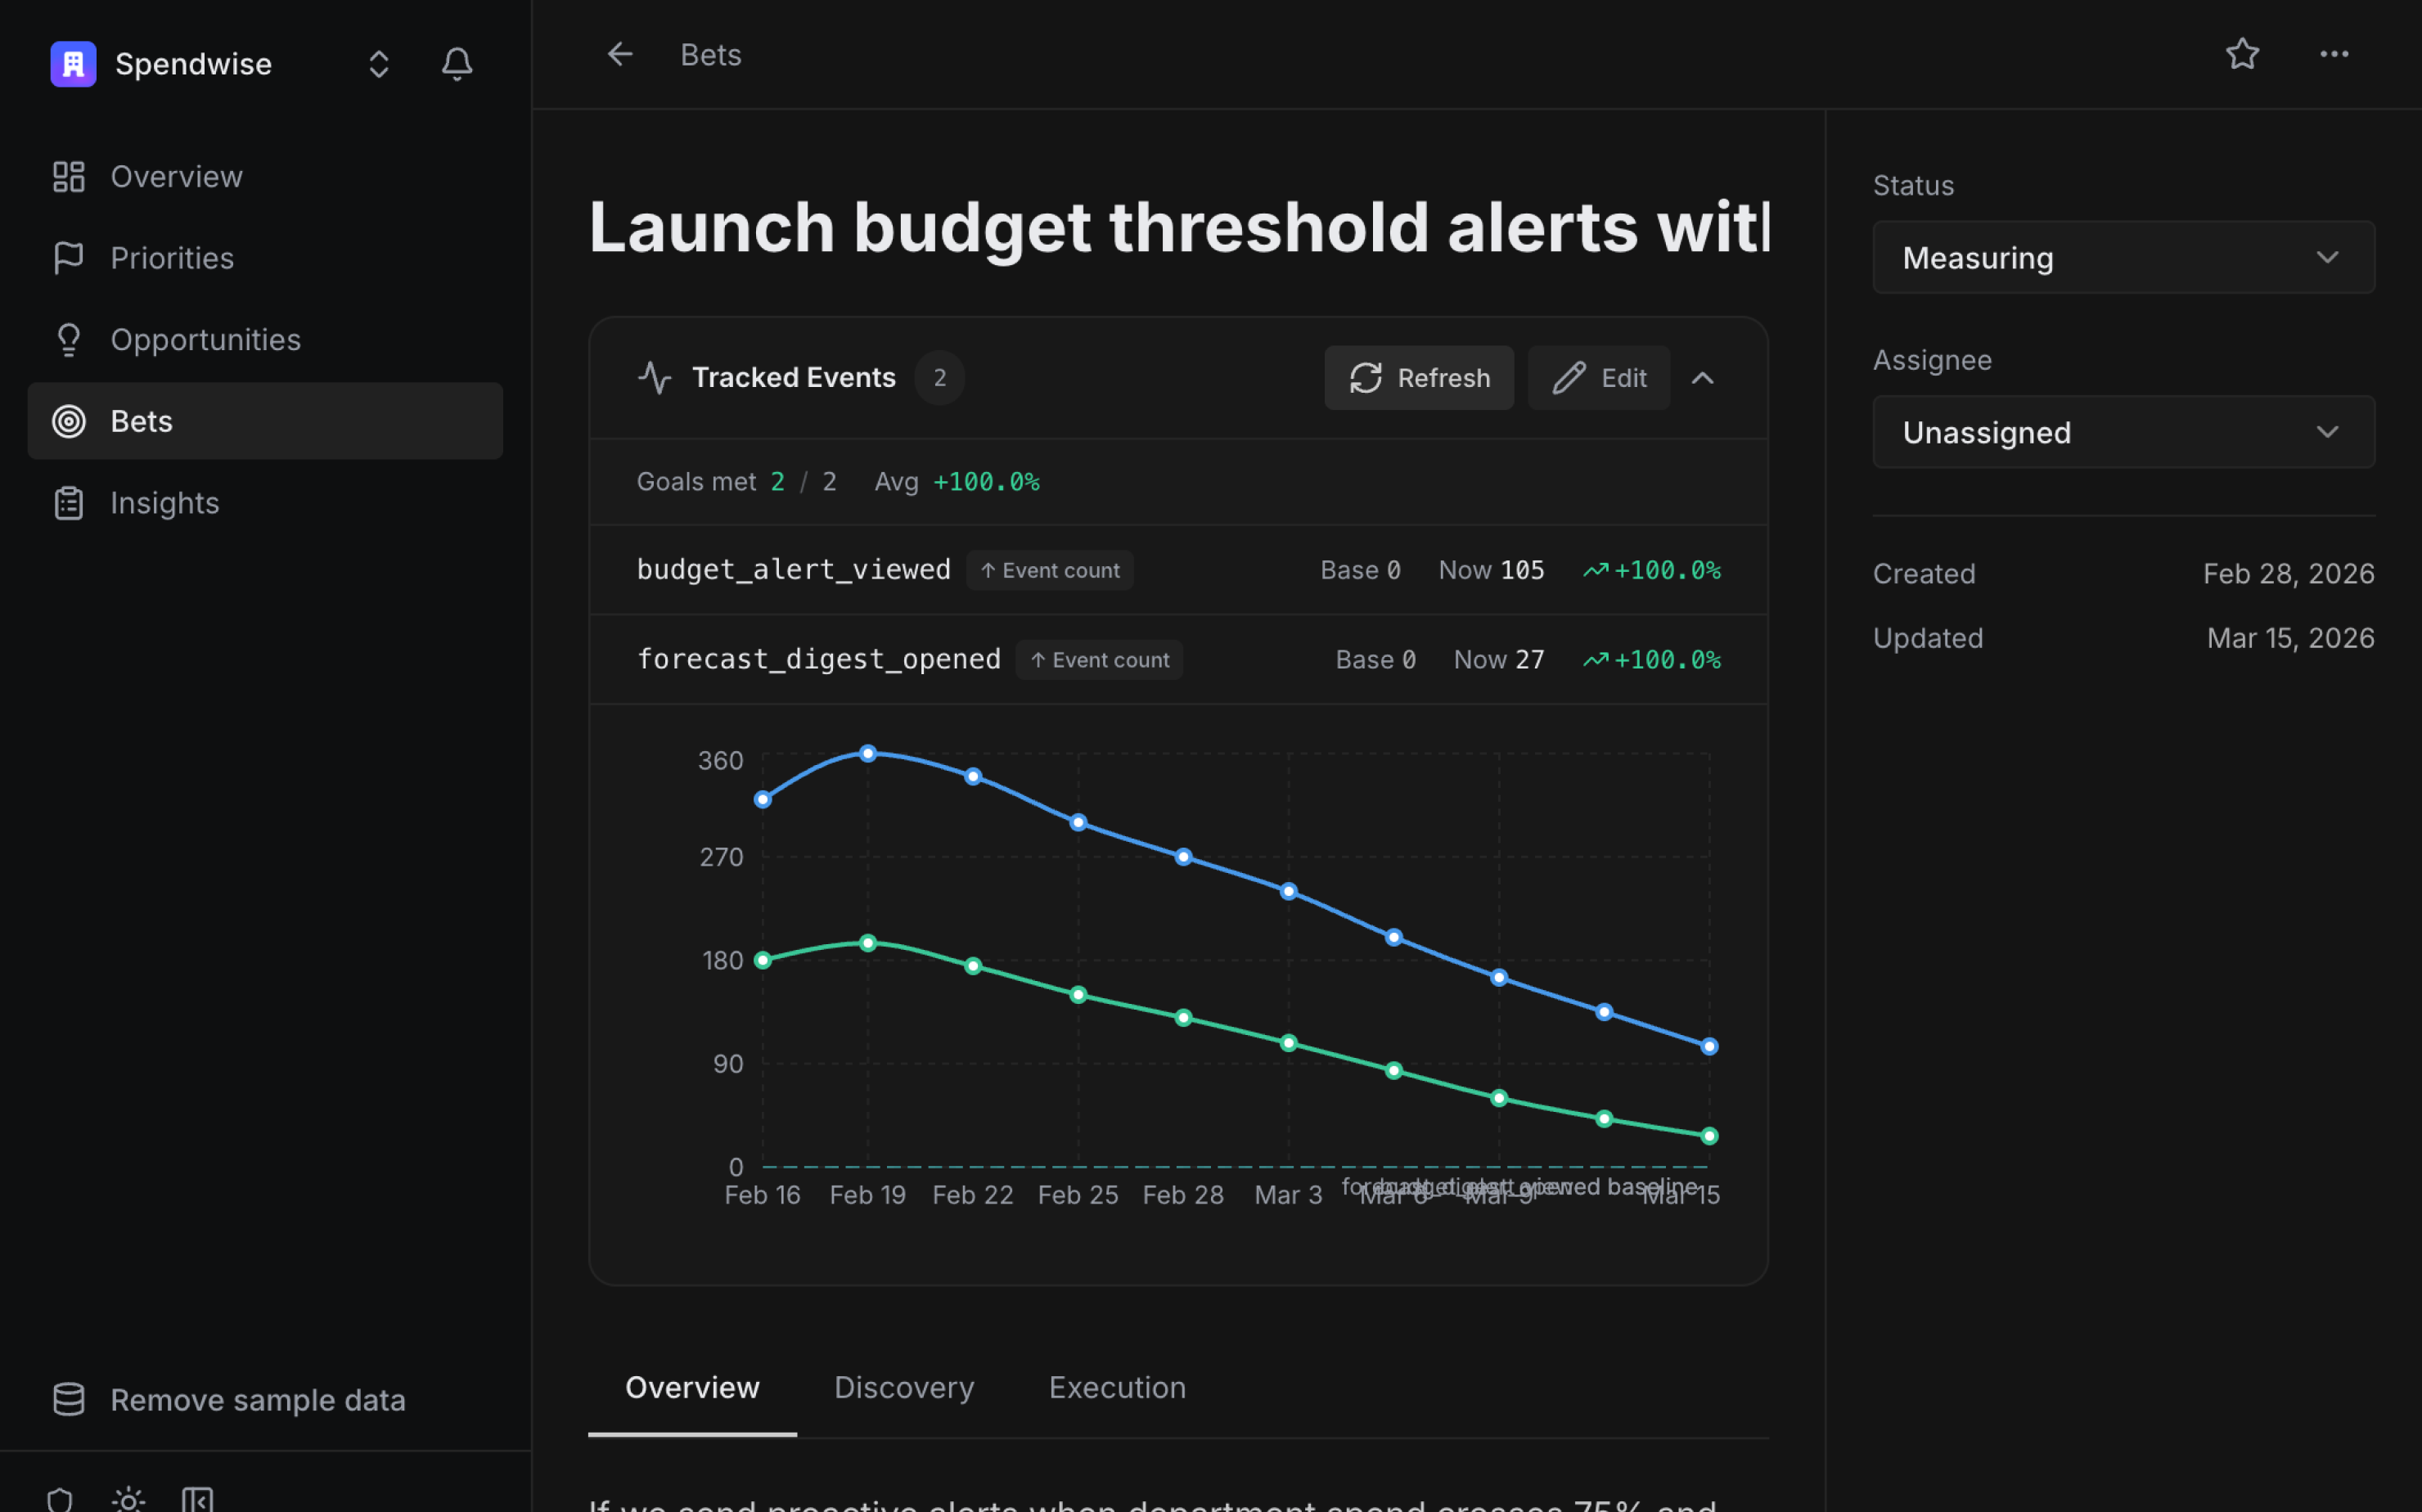Screen dimensions: 2422x1512
Task: Collapse the Tracked Events panel
Action: pos(1703,378)
